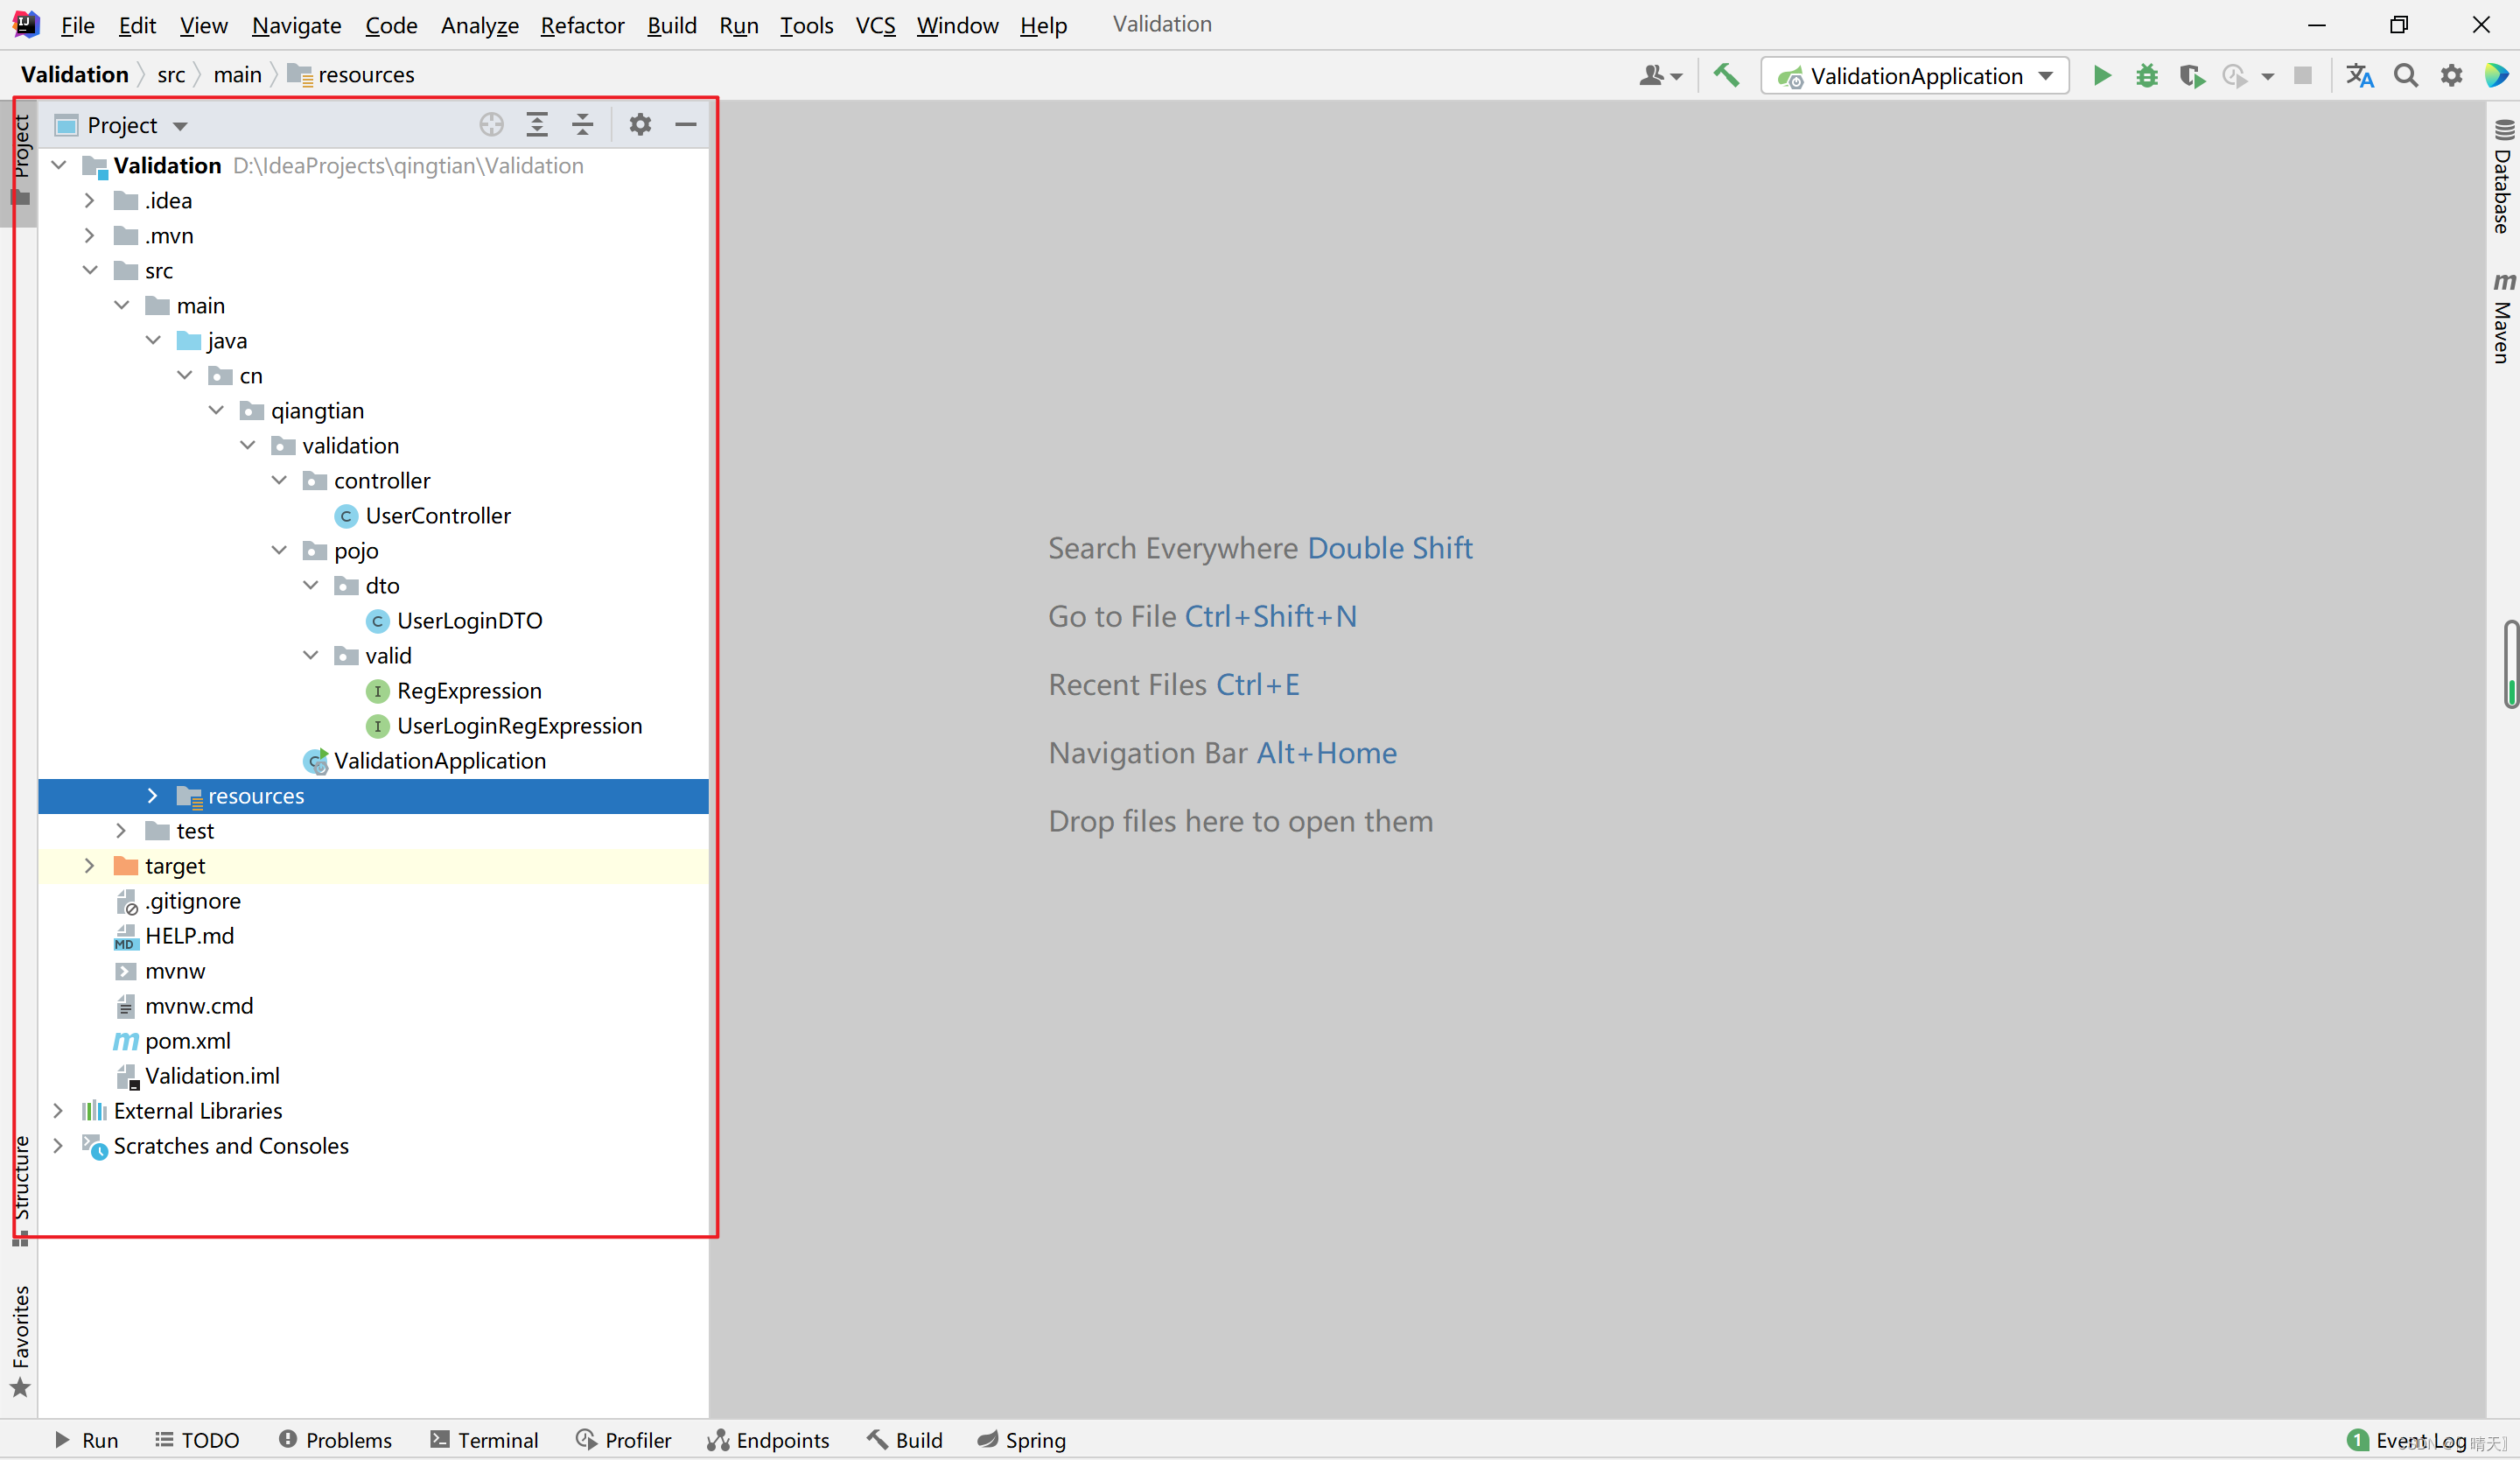Click the green Run application icon
The image size is (2520, 1460).
click(x=2101, y=76)
